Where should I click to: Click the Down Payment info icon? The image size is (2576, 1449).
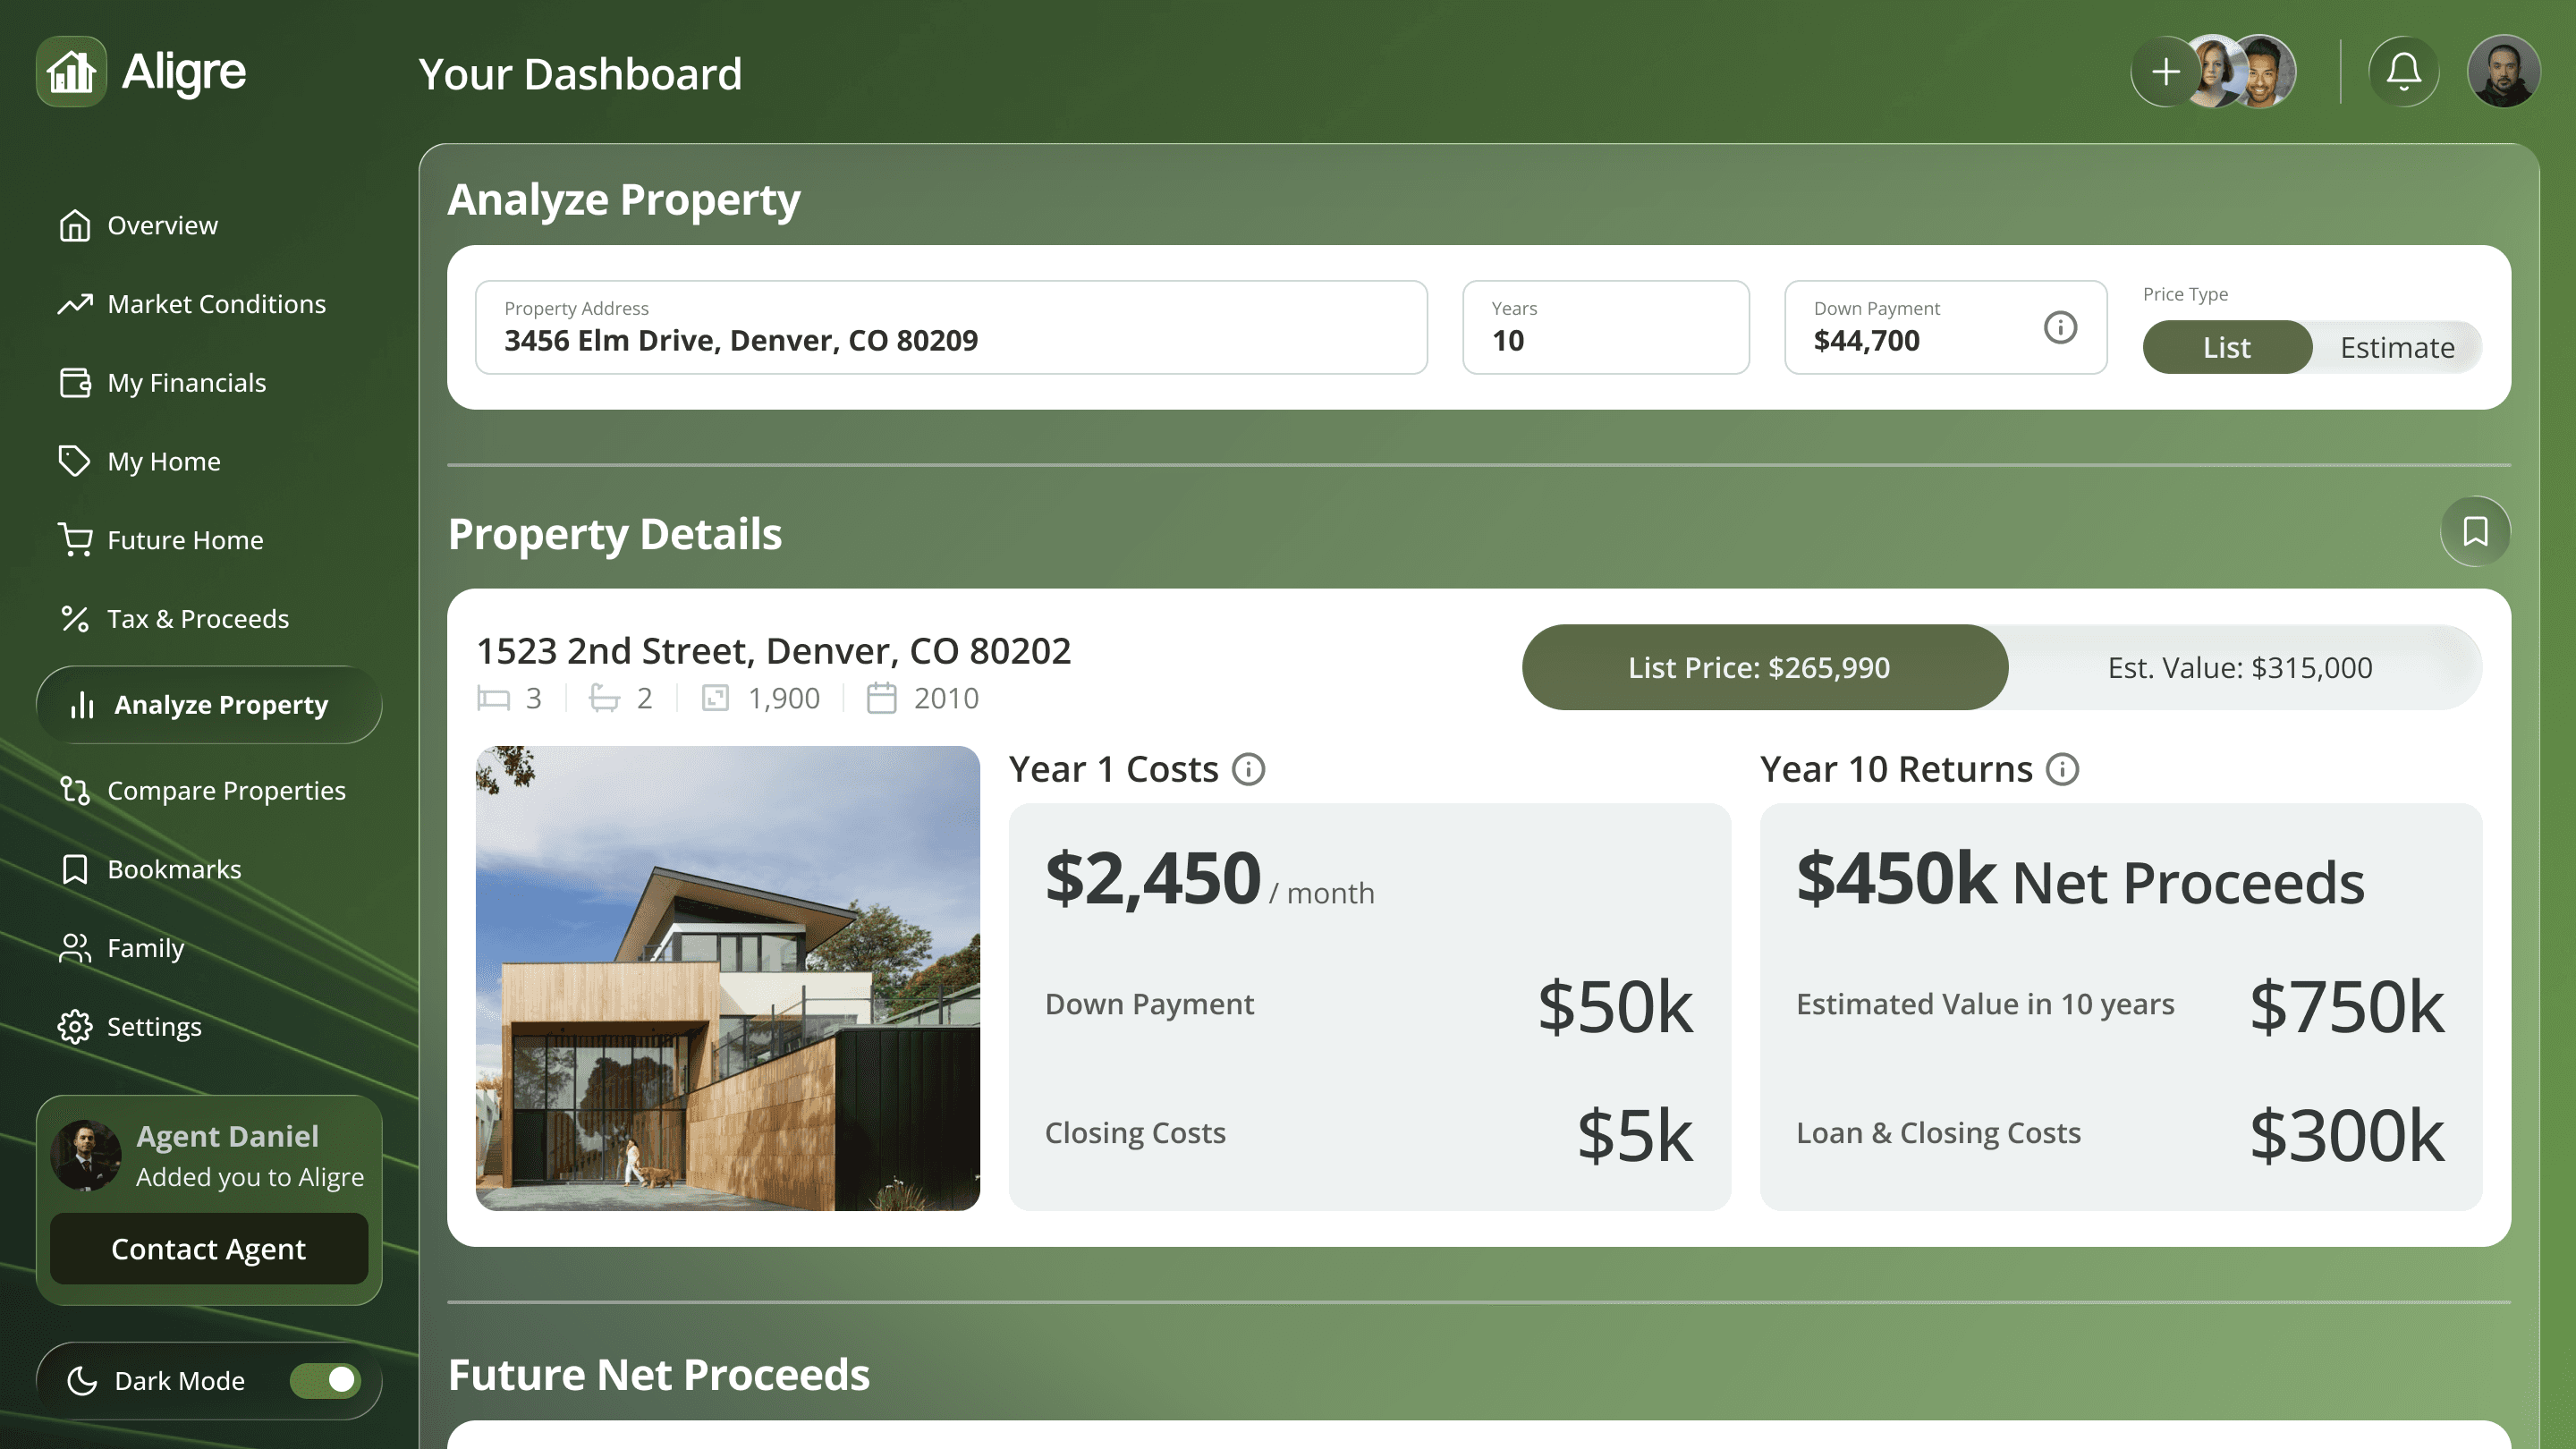pyautogui.click(x=2060, y=327)
